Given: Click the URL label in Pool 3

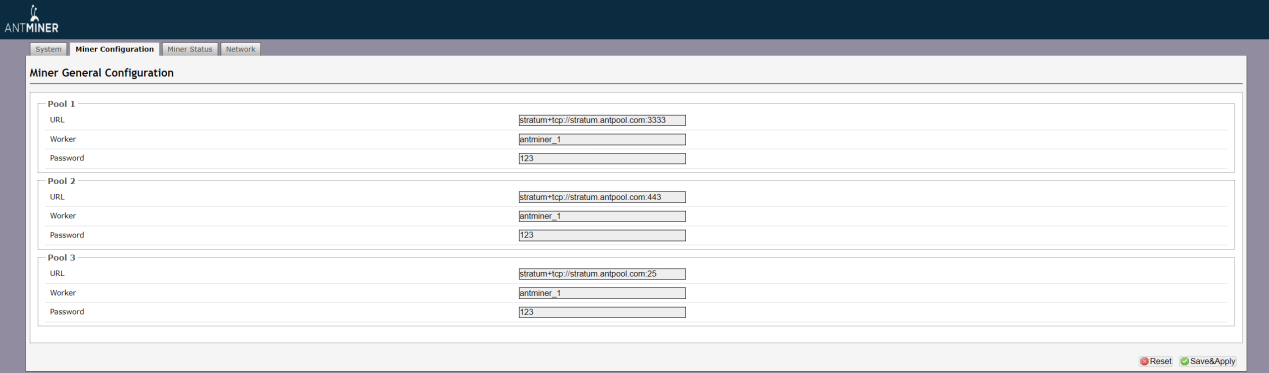Looking at the screenshot, I should point(57,273).
